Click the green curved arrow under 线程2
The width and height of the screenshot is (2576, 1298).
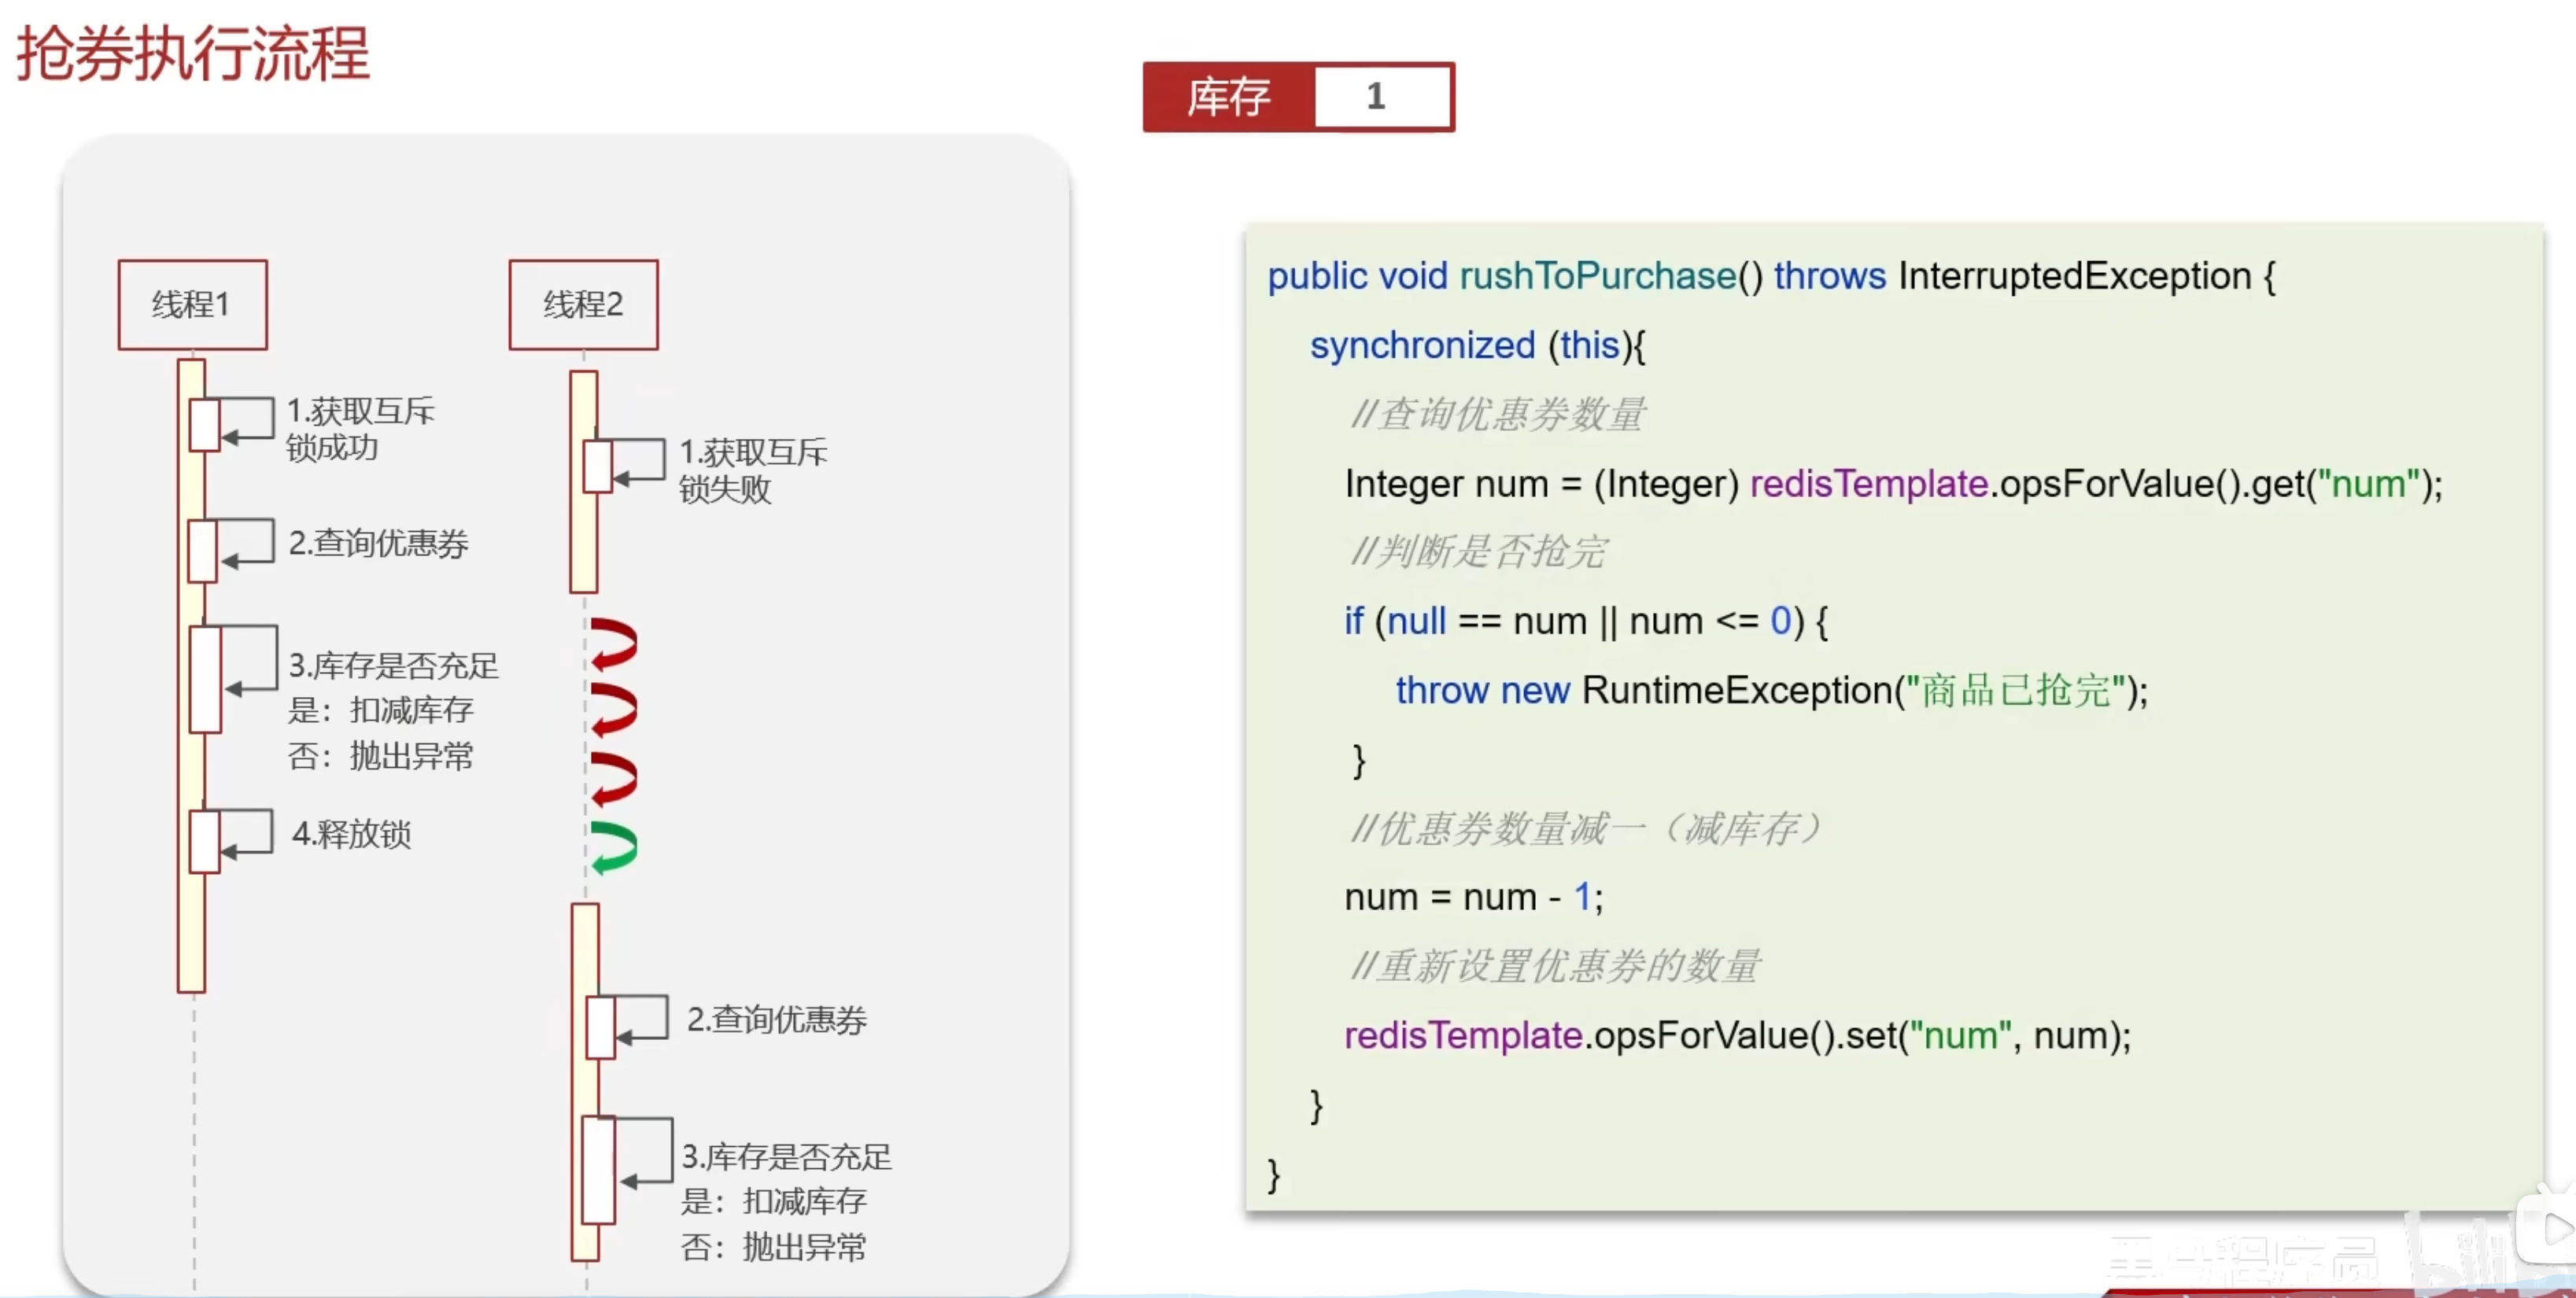[614, 847]
